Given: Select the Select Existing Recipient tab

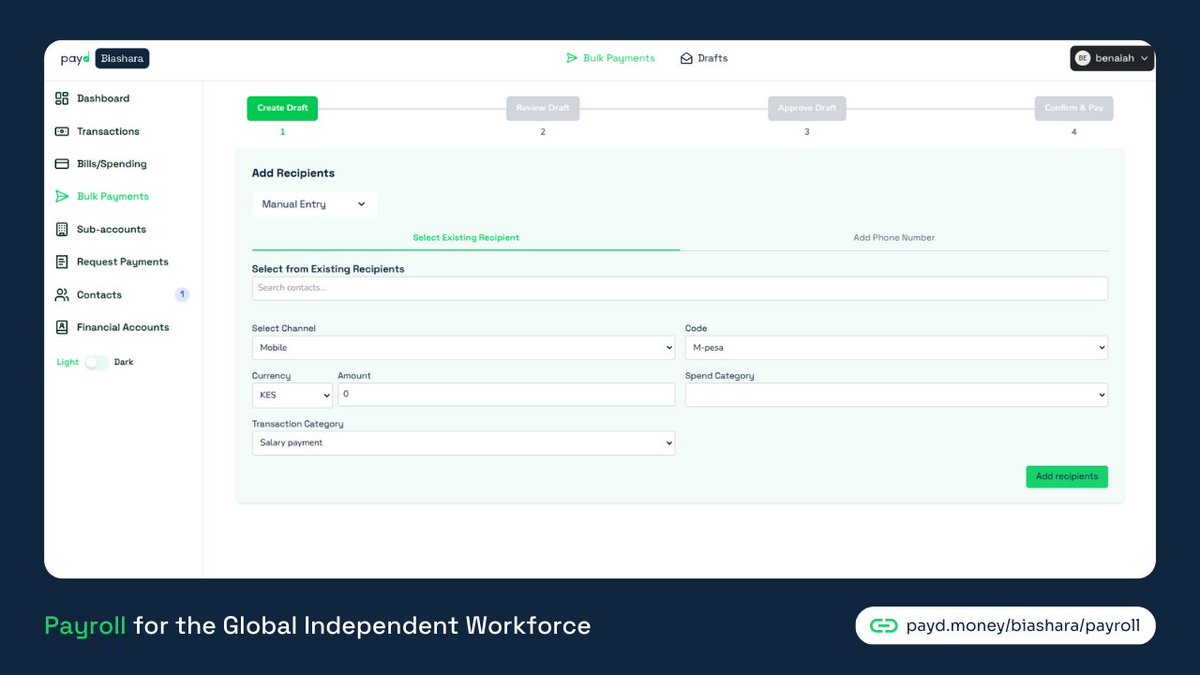Looking at the screenshot, I should pyautogui.click(x=465, y=237).
